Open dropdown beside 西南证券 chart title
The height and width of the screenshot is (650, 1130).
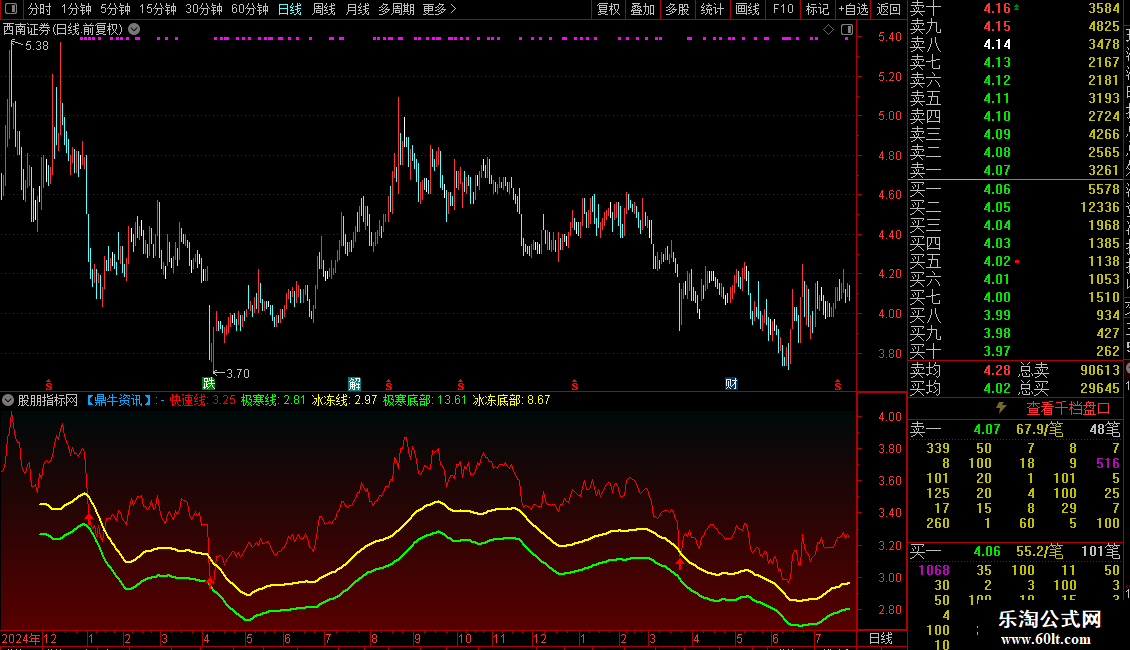tap(134, 30)
